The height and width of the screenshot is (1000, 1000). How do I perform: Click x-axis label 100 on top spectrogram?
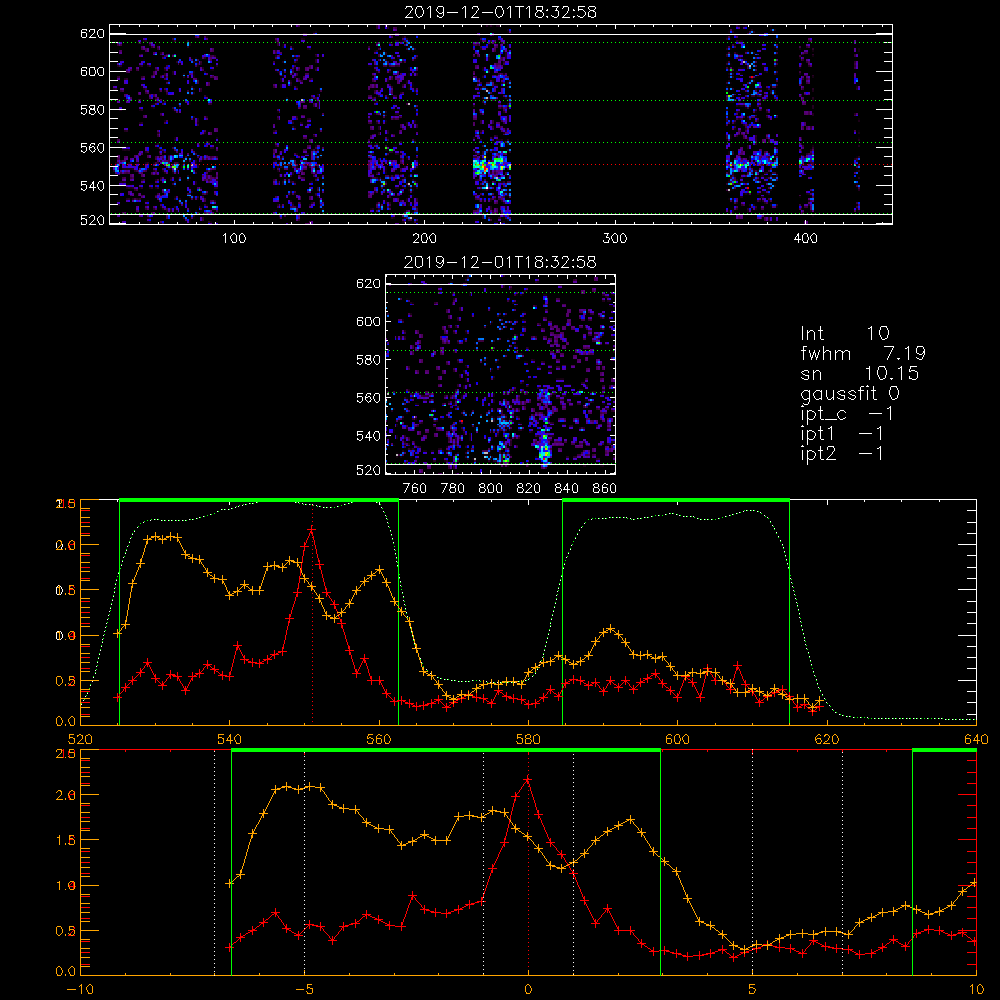[234, 239]
